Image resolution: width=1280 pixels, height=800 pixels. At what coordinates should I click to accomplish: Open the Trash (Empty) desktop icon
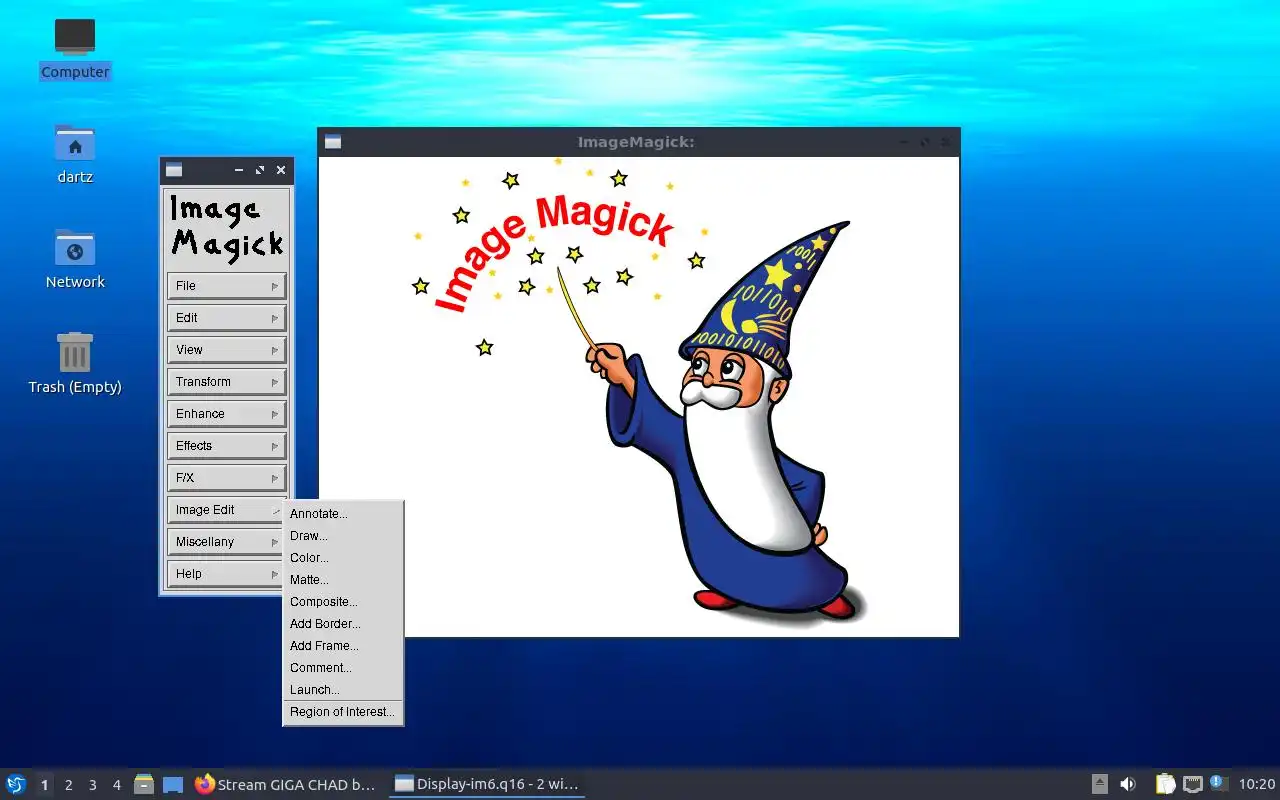click(75, 363)
